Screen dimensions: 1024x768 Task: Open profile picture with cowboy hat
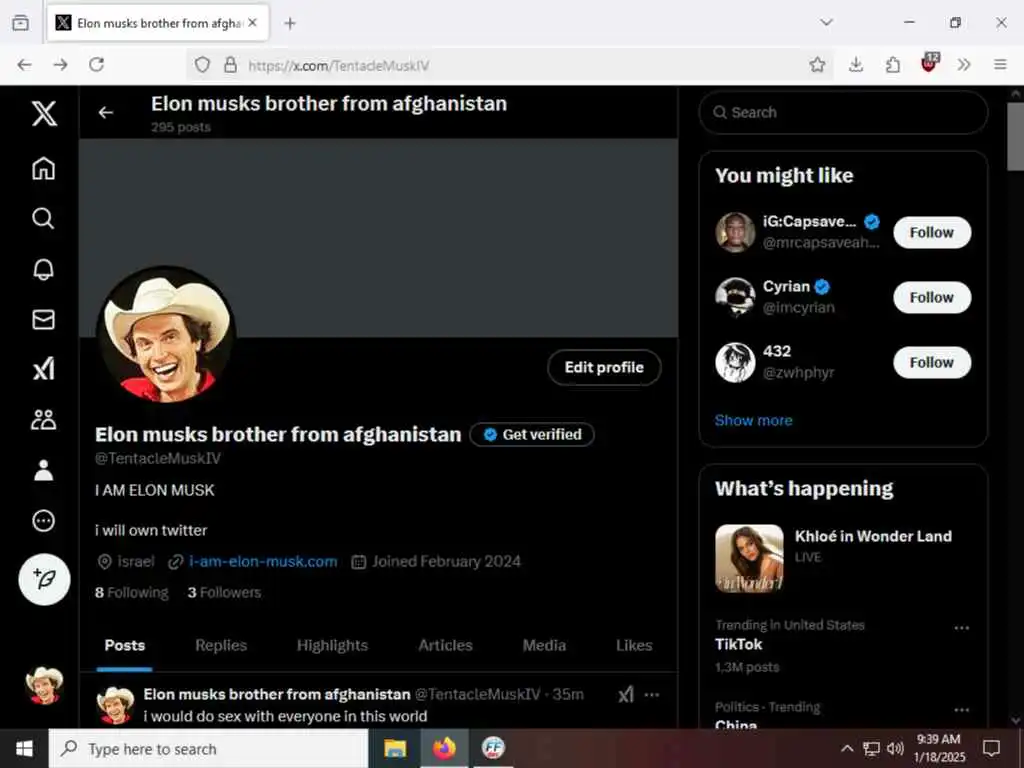click(x=167, y=334)
